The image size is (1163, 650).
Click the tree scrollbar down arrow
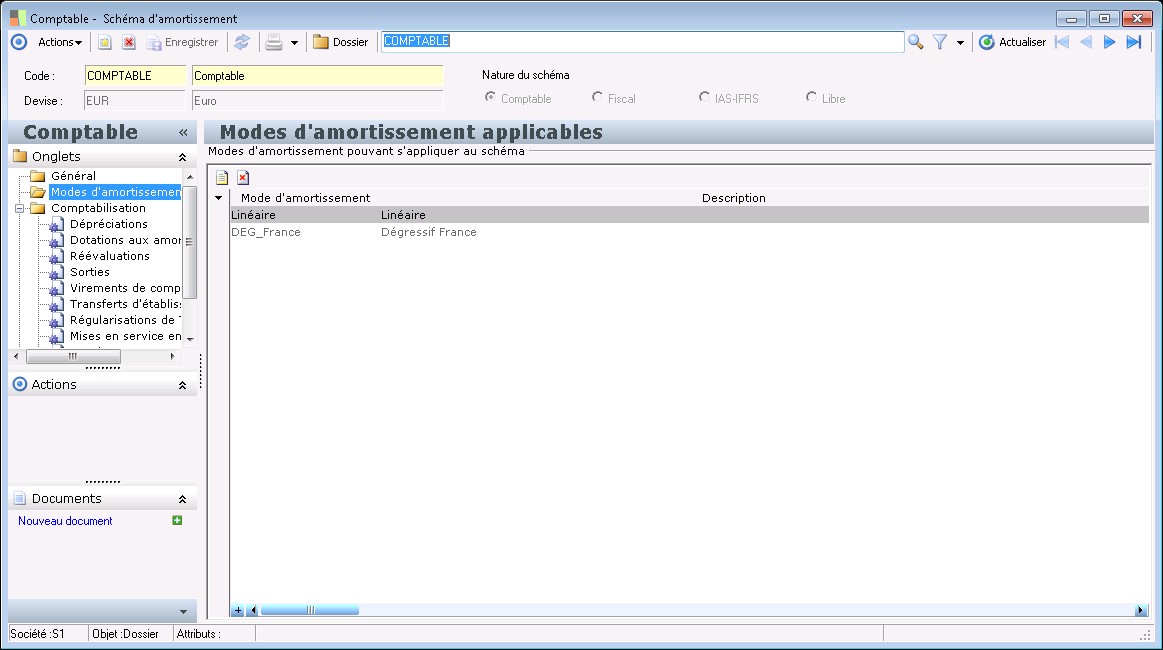(x=190, y=339)
